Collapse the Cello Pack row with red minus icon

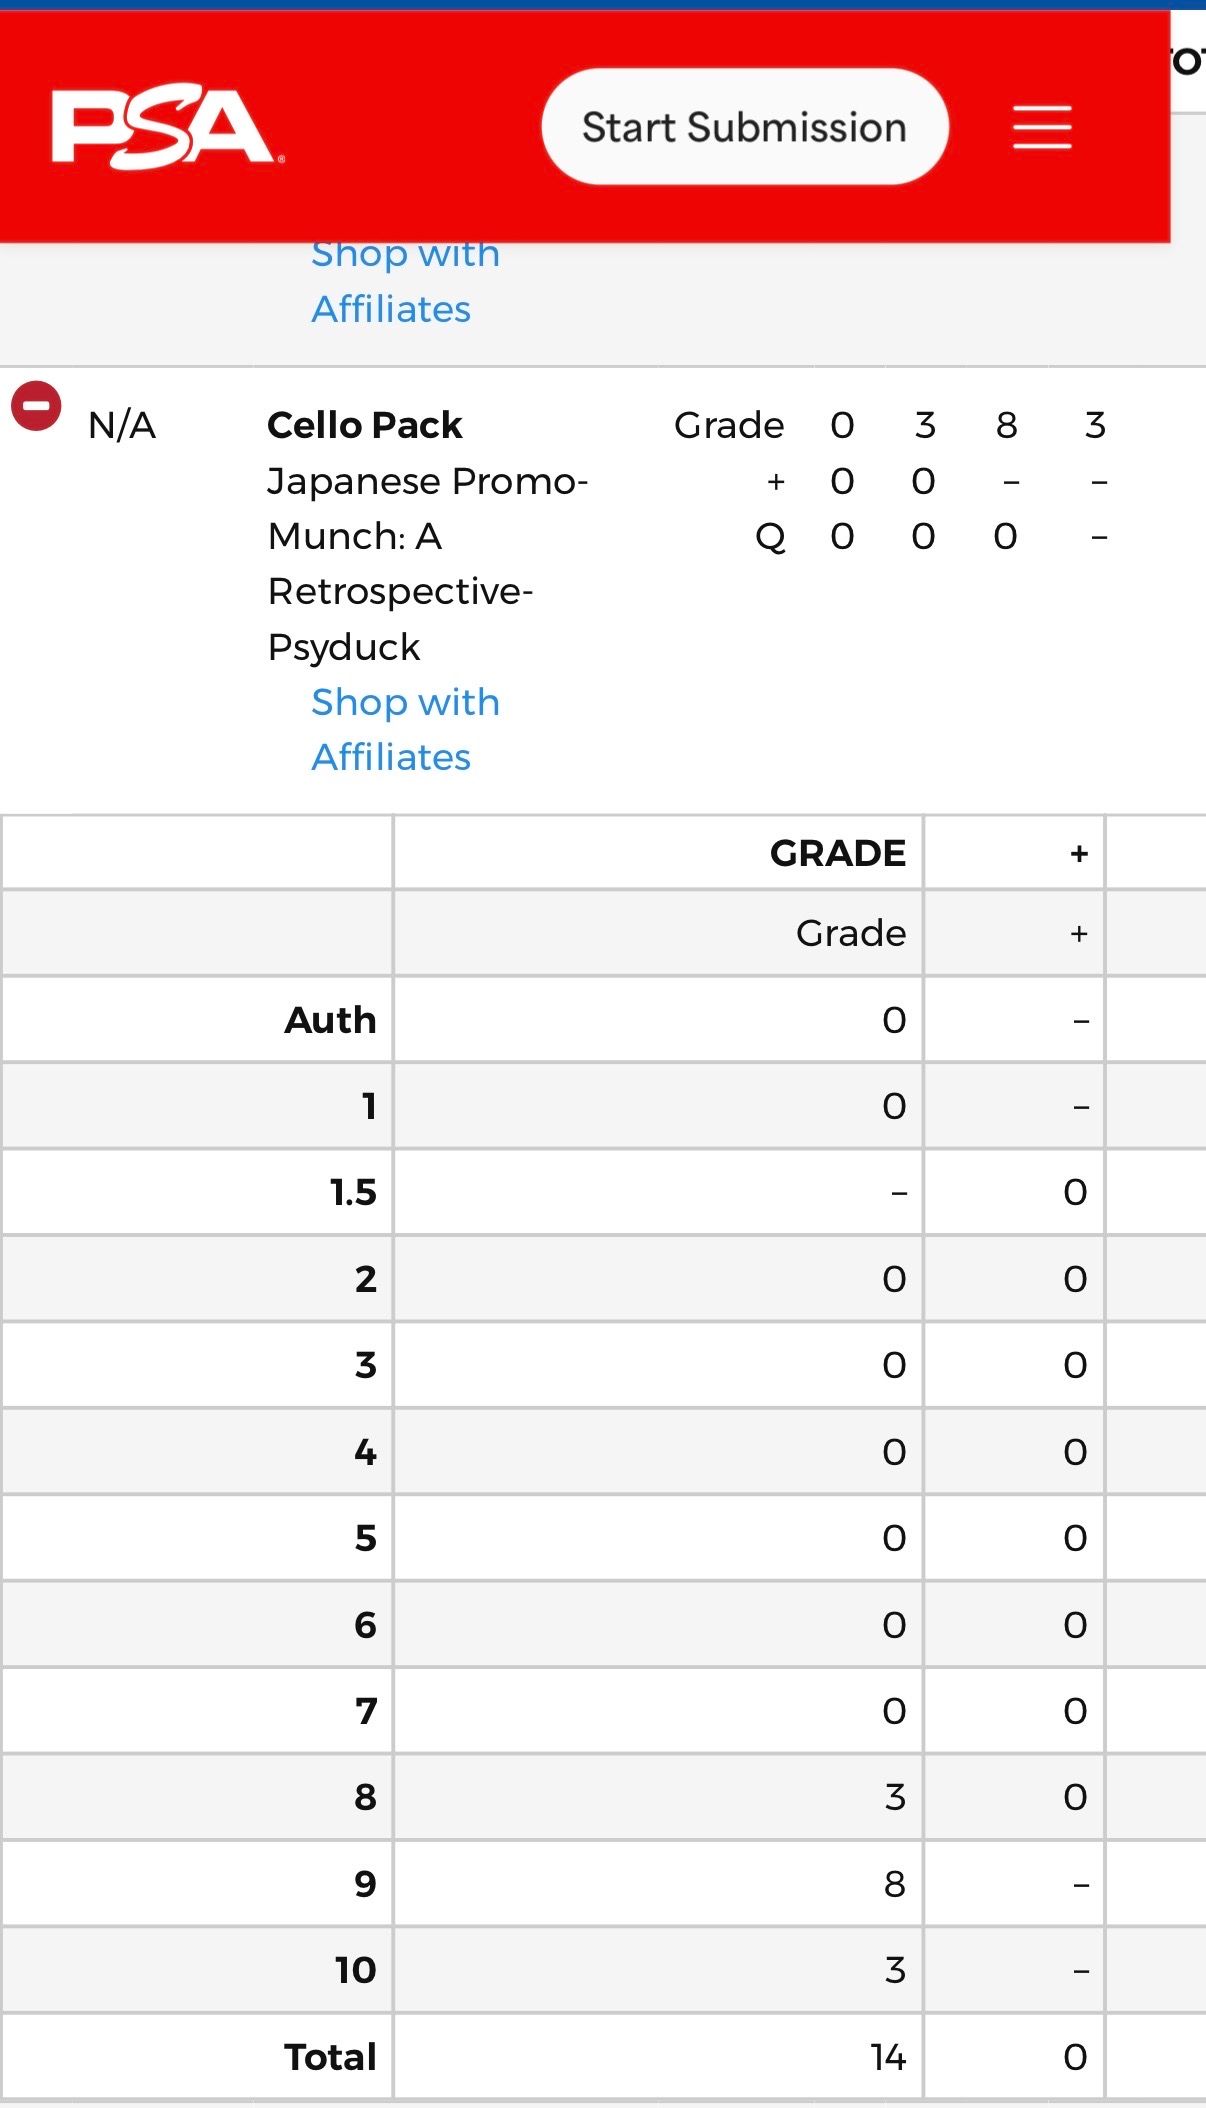pyautogui.click(x=36, y=406)
